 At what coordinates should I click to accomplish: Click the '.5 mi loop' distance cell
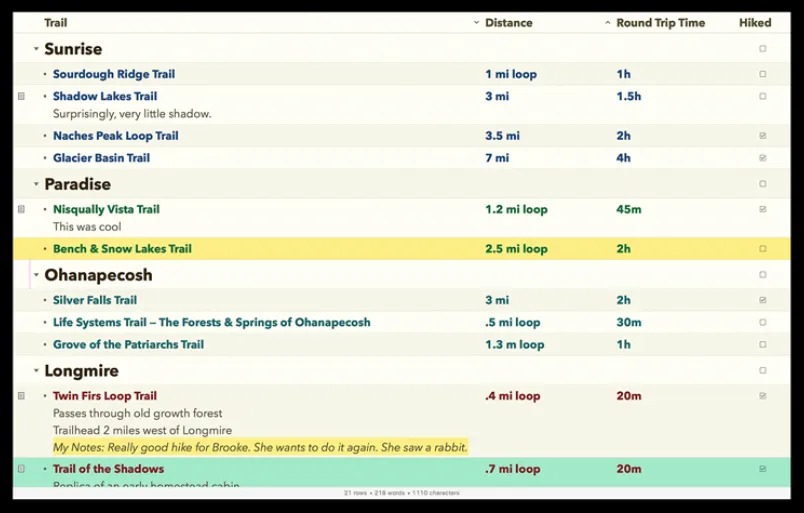pos(512,322)
